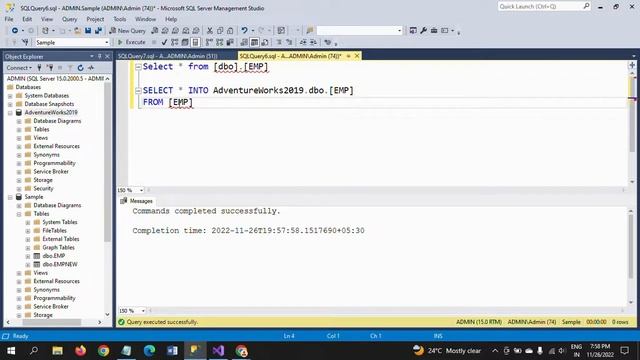
Task: Open the Help menu
Action: click(x=171, y=19)
